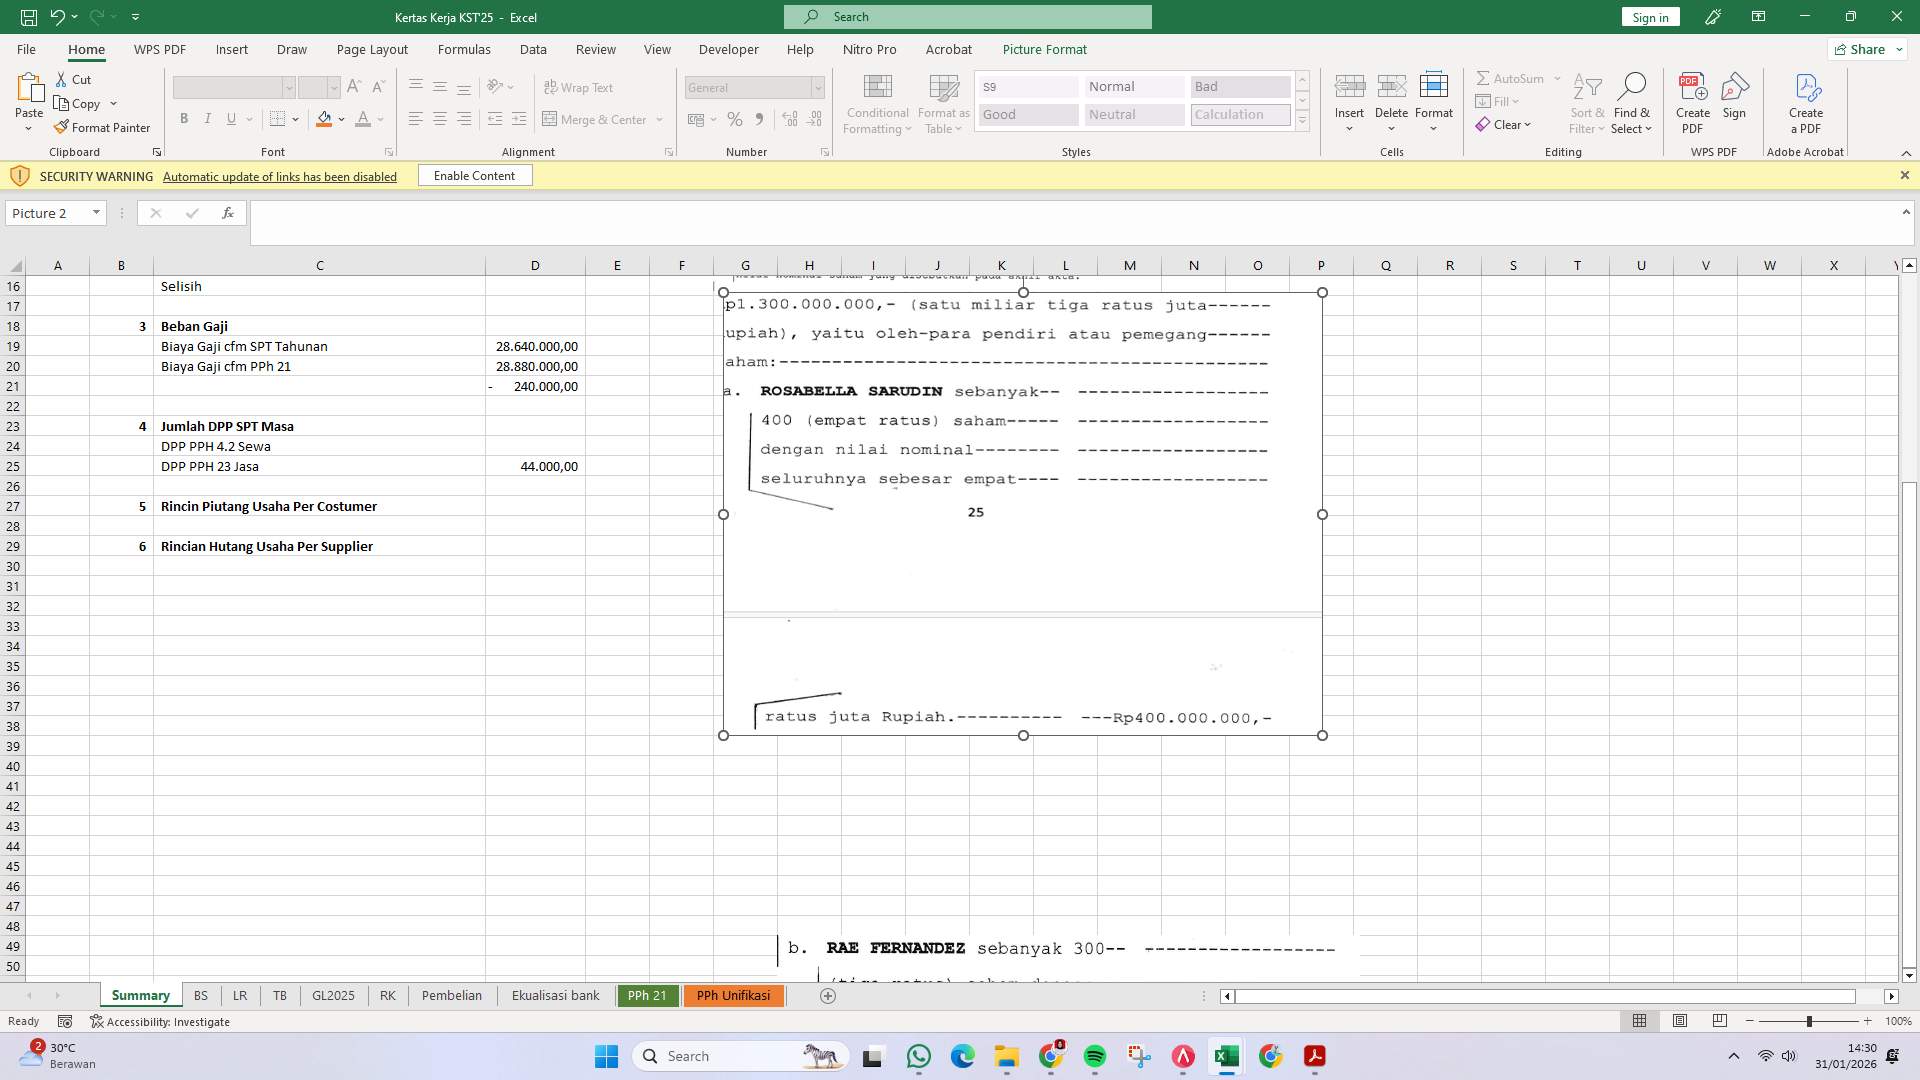Click the Enable Content button
The height and width of the screenshot is (1080, 1920).
click(x=474, y=175)
